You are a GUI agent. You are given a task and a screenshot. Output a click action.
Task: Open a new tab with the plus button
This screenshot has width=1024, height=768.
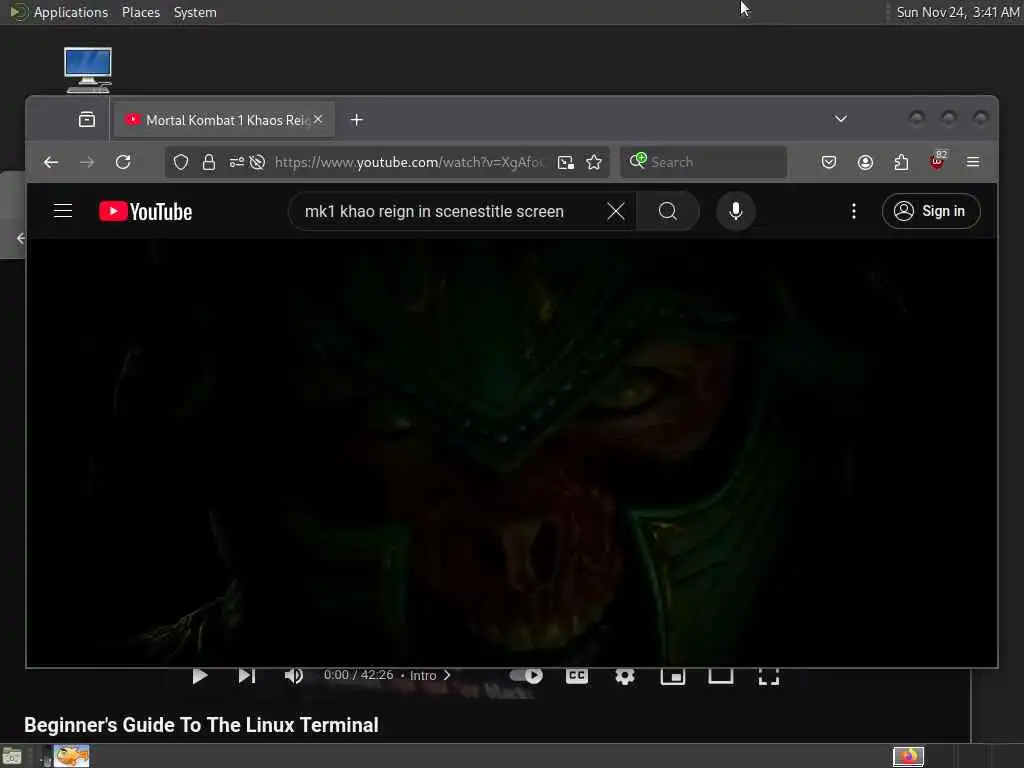tap(357, 120)
